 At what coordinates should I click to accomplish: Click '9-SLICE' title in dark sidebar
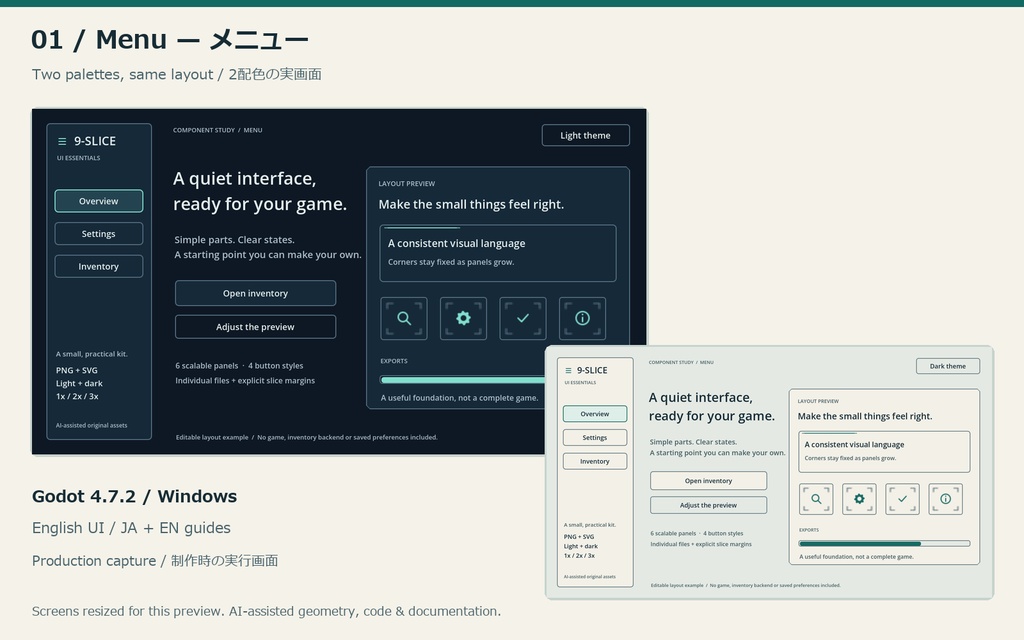point(95,141)
